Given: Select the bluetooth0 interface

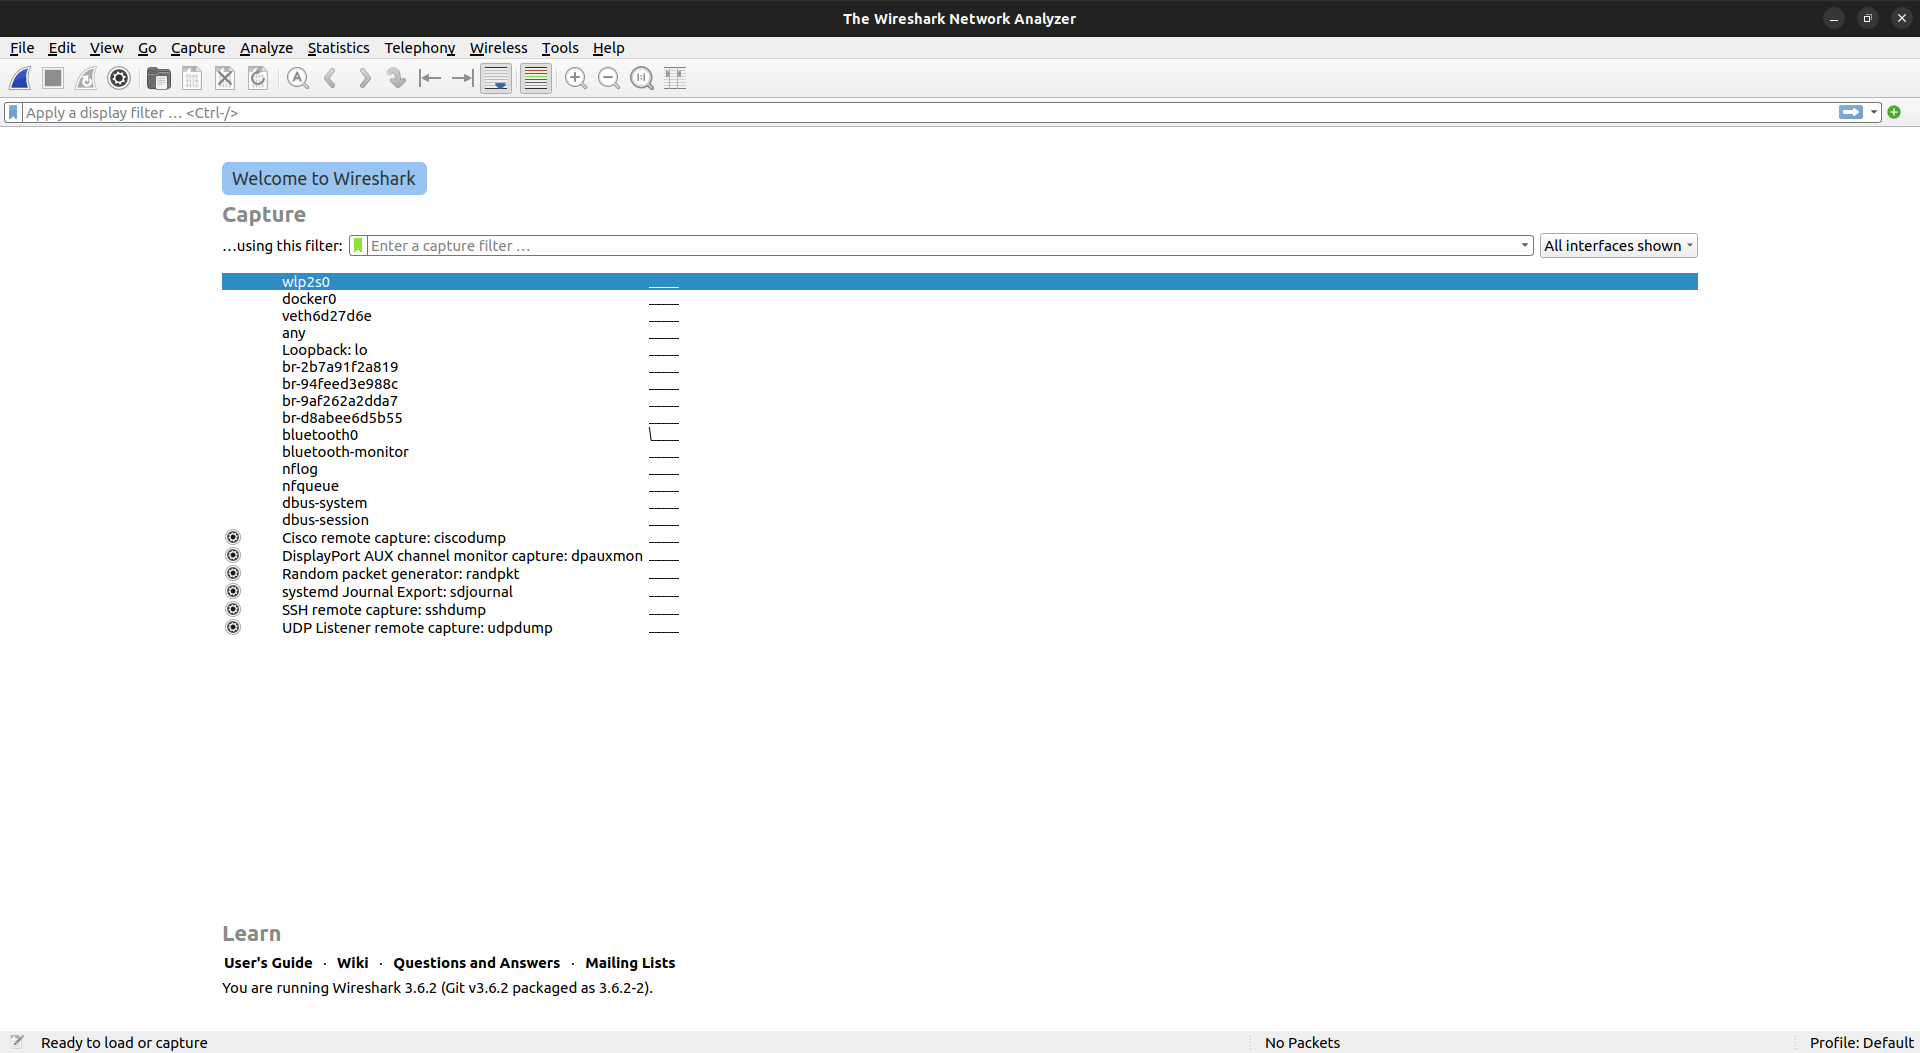Looking at the screenshot, I should coord(960,435).
